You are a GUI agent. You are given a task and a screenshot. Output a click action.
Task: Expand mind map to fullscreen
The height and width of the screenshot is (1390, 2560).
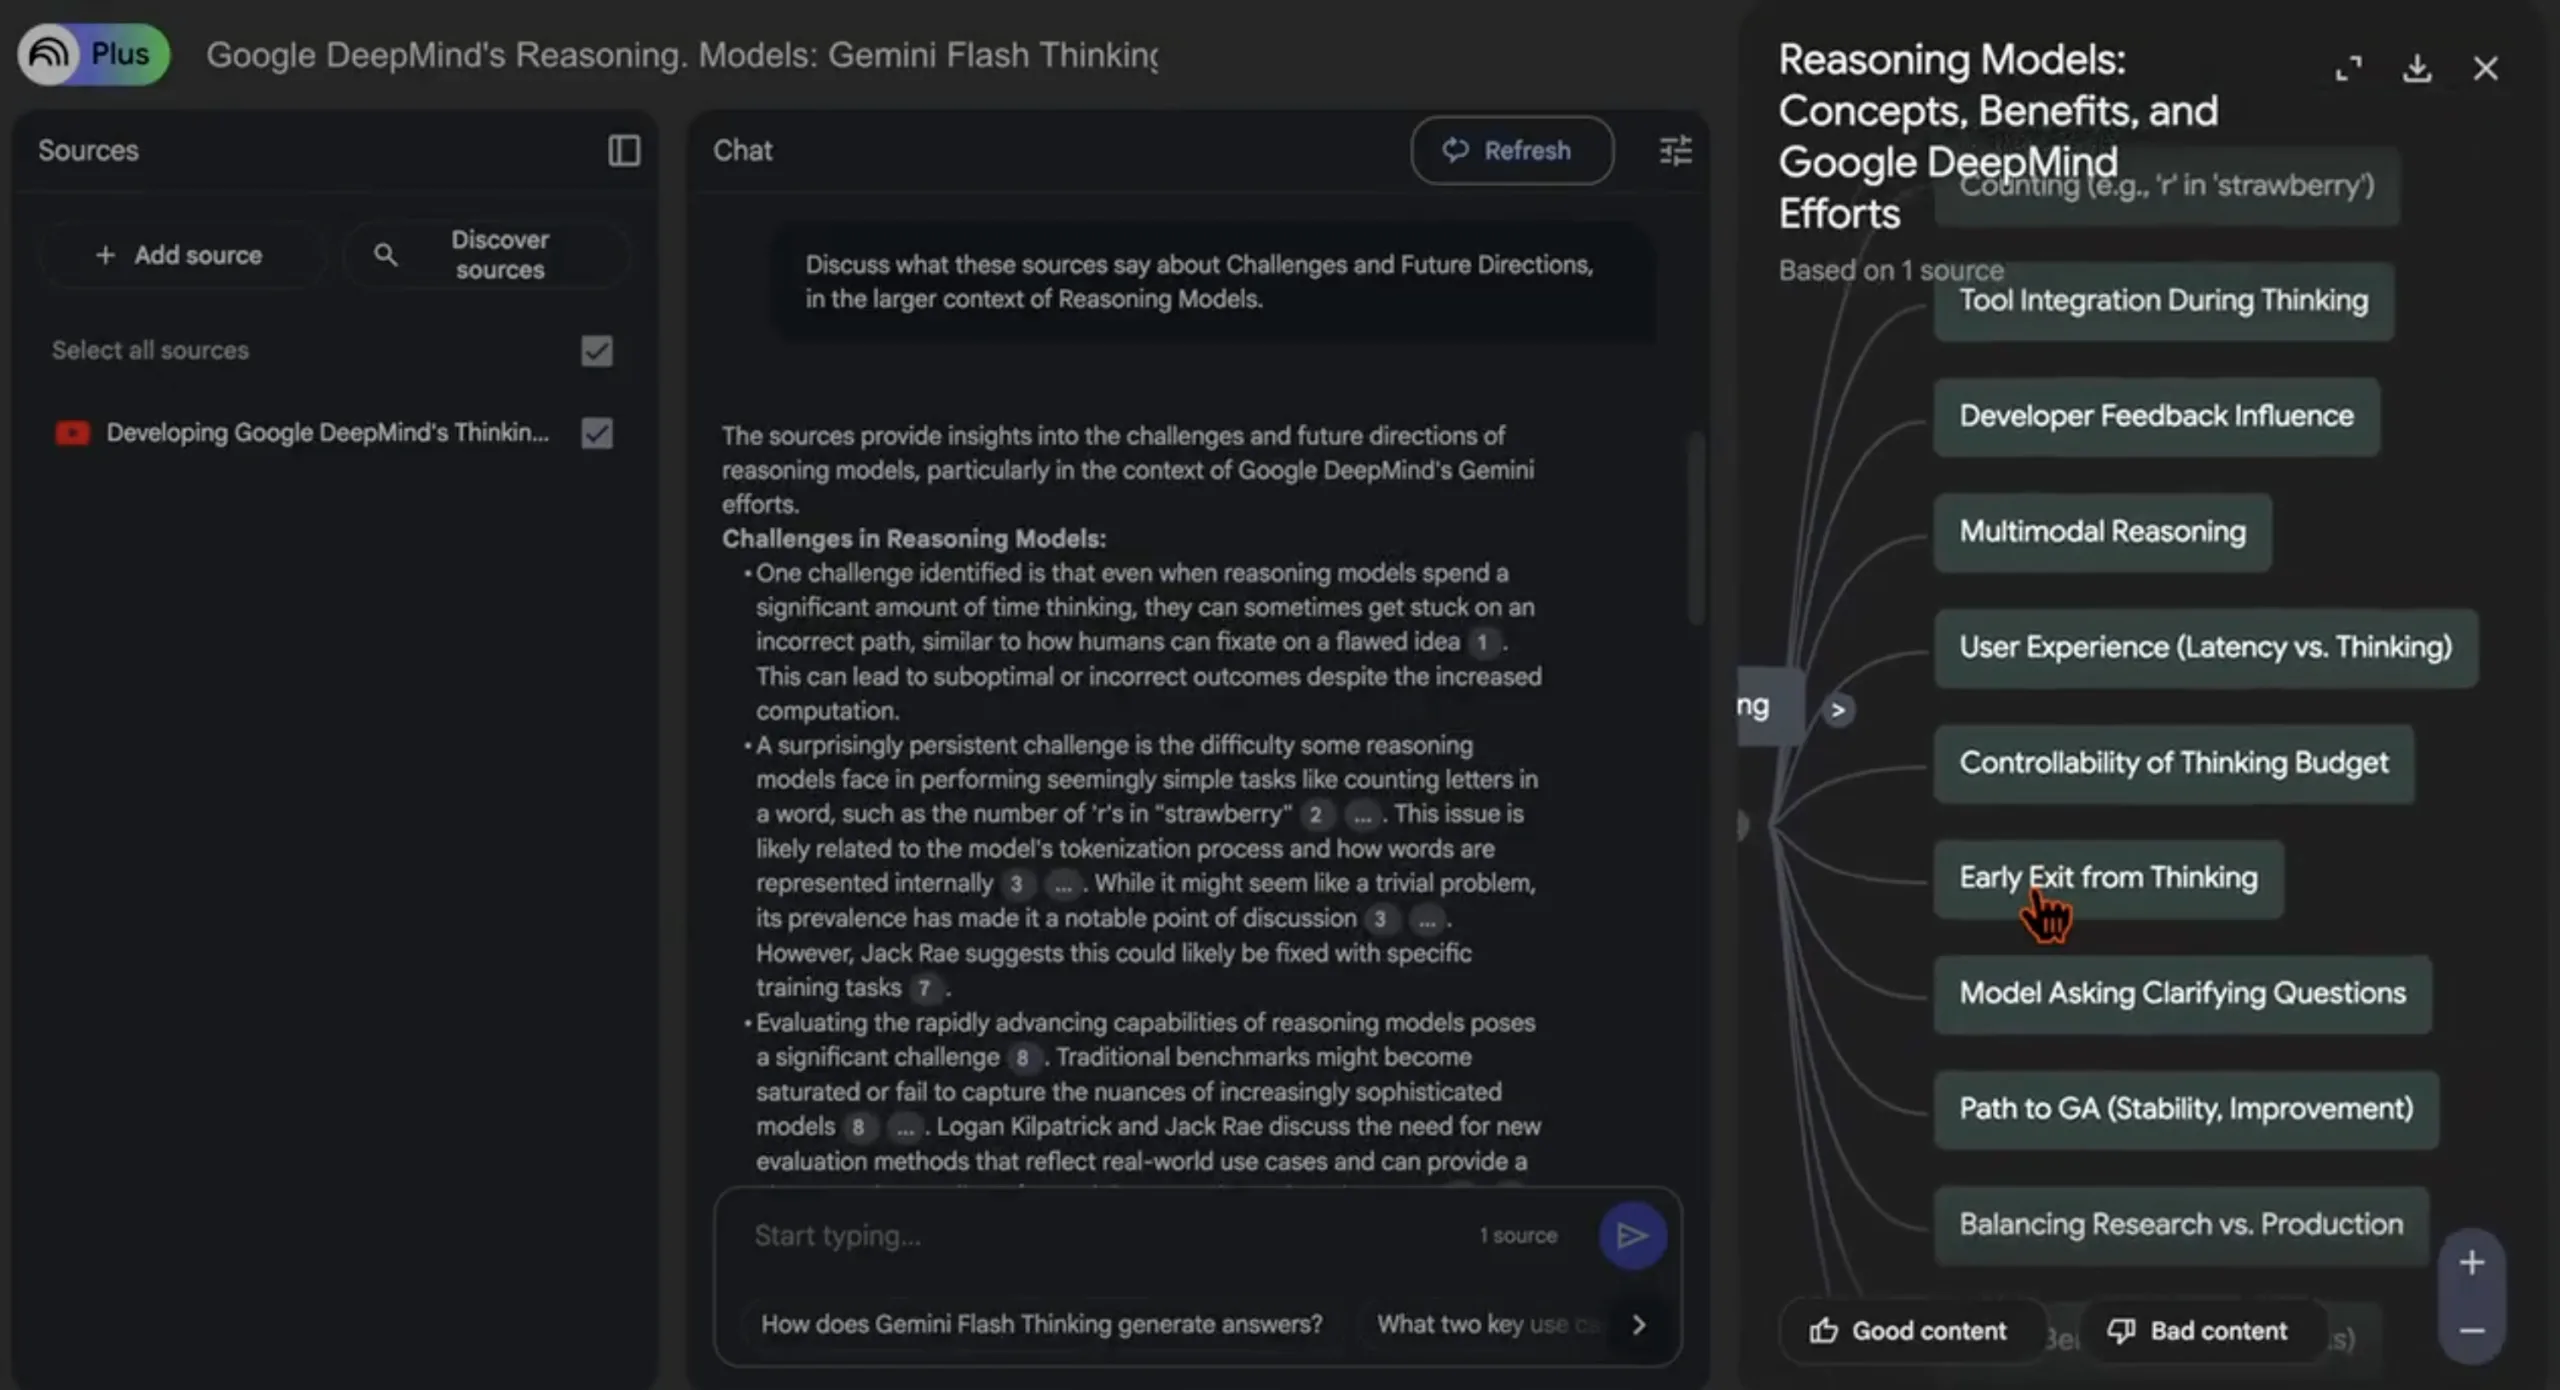coord(2348,69)
